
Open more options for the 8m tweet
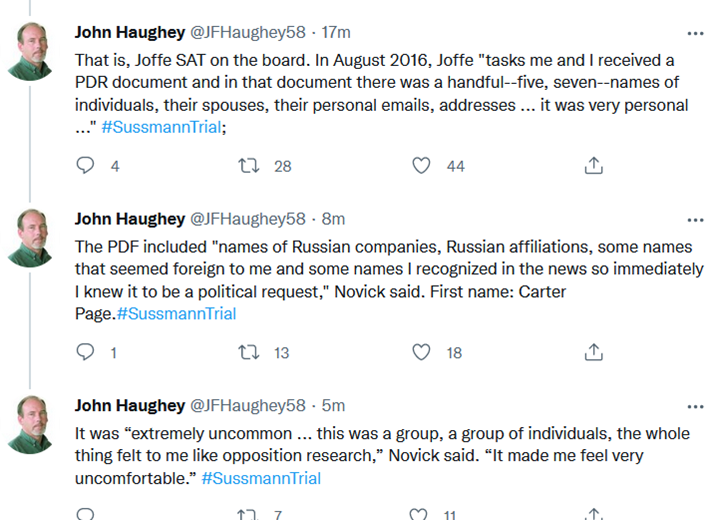[x=695, y=220]
